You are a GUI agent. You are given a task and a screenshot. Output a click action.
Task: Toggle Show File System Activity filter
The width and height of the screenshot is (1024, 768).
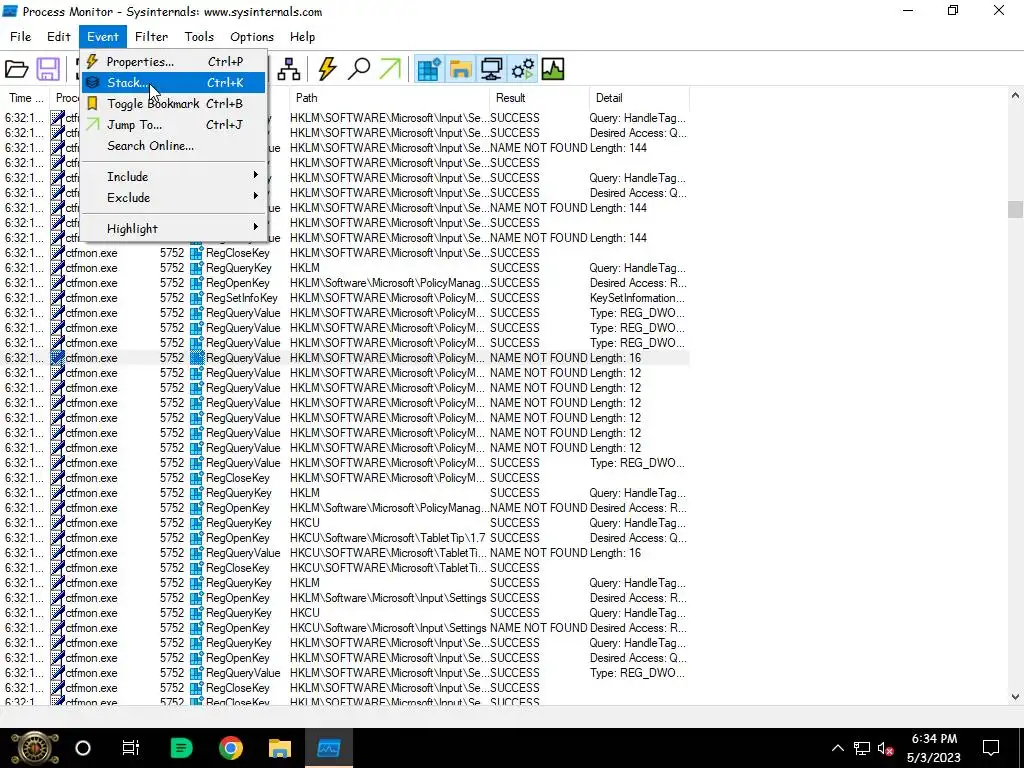pyautogui.click(x=460, y=69)
